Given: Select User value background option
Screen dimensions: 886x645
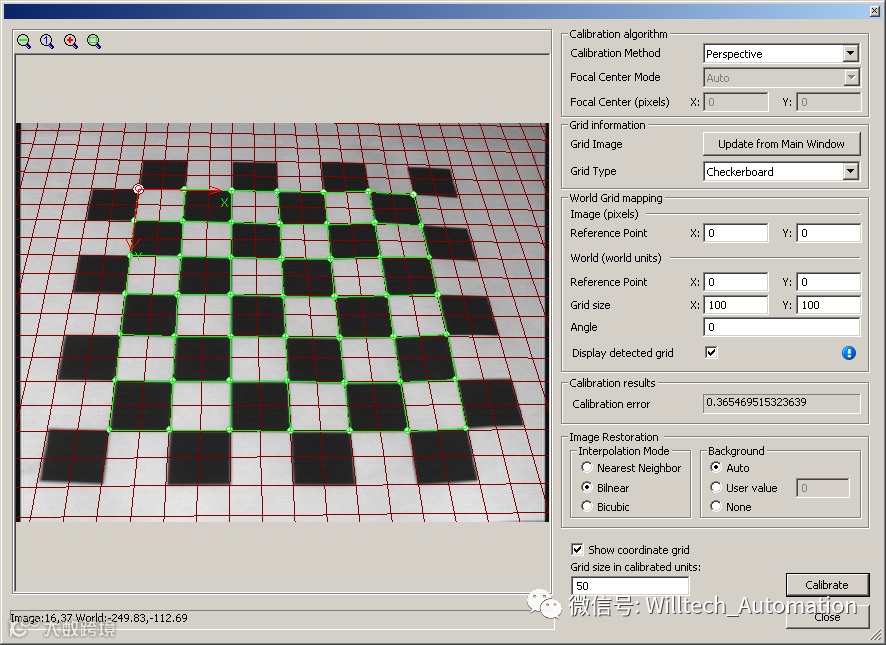Looking at the screenshot, I should [x=716, y=487].
